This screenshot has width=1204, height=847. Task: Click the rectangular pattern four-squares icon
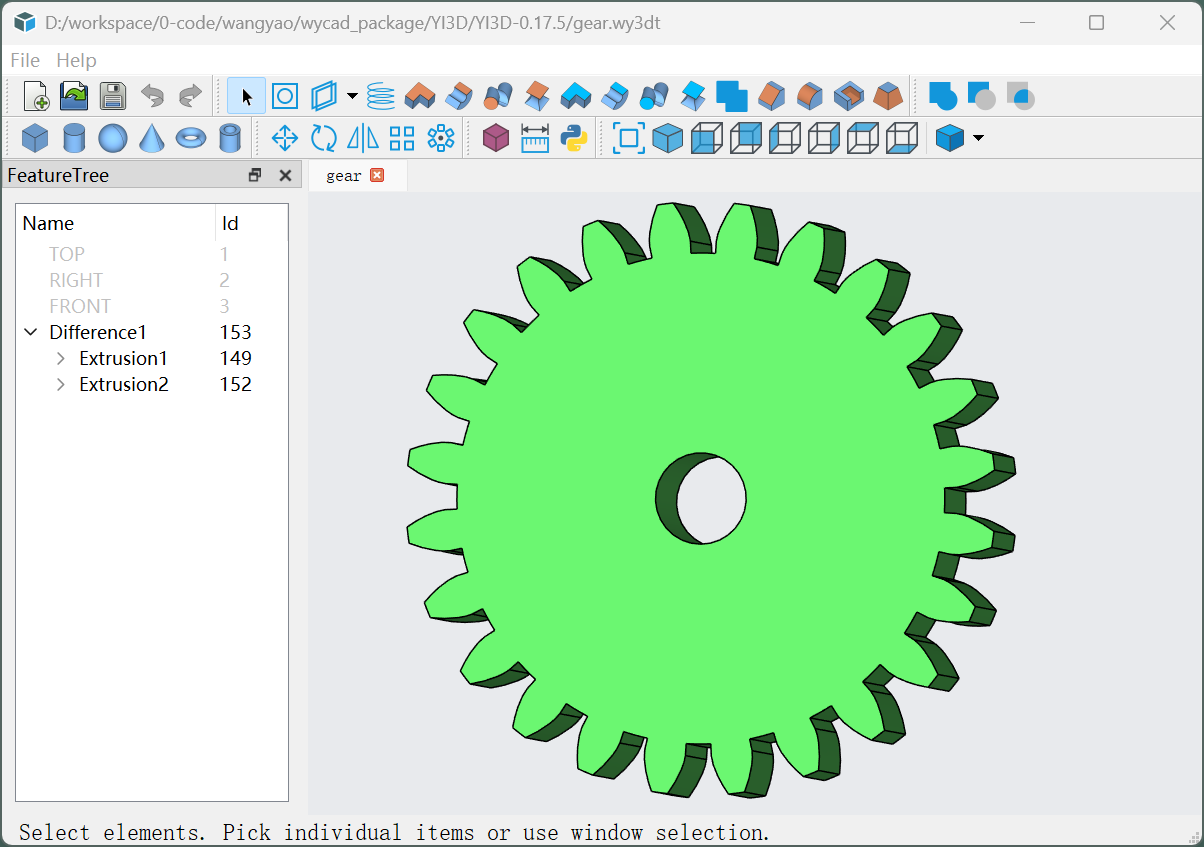[x=402, y=138]
